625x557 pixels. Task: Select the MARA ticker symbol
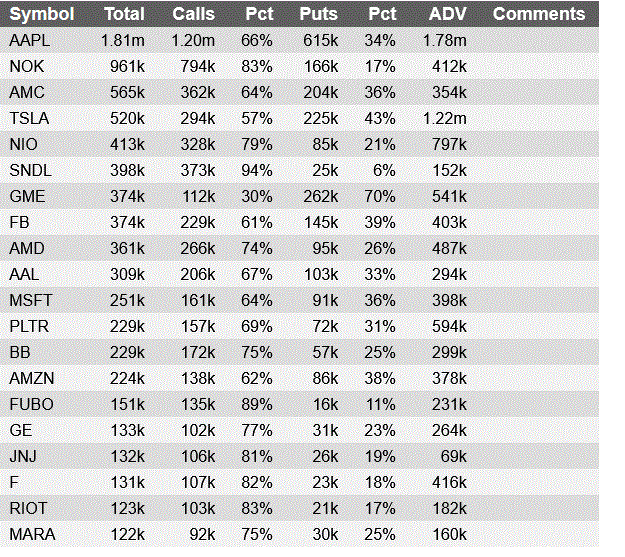point(30,534)
